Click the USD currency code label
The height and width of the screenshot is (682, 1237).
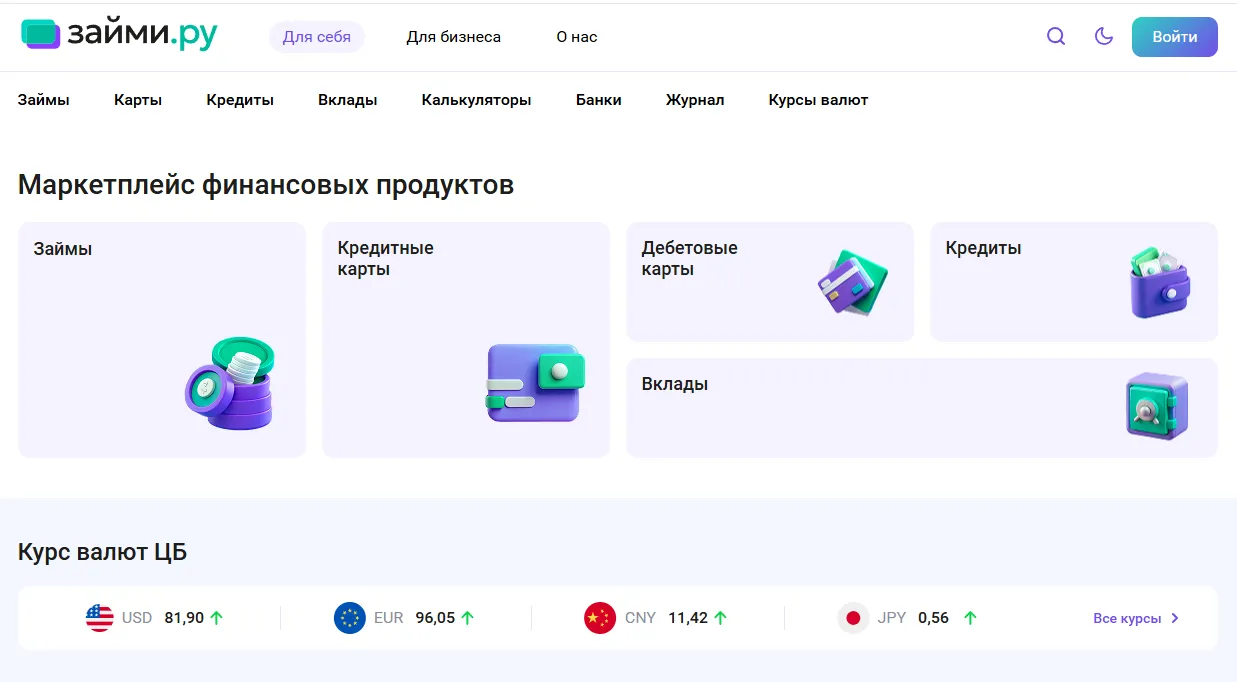pos(137,618)
